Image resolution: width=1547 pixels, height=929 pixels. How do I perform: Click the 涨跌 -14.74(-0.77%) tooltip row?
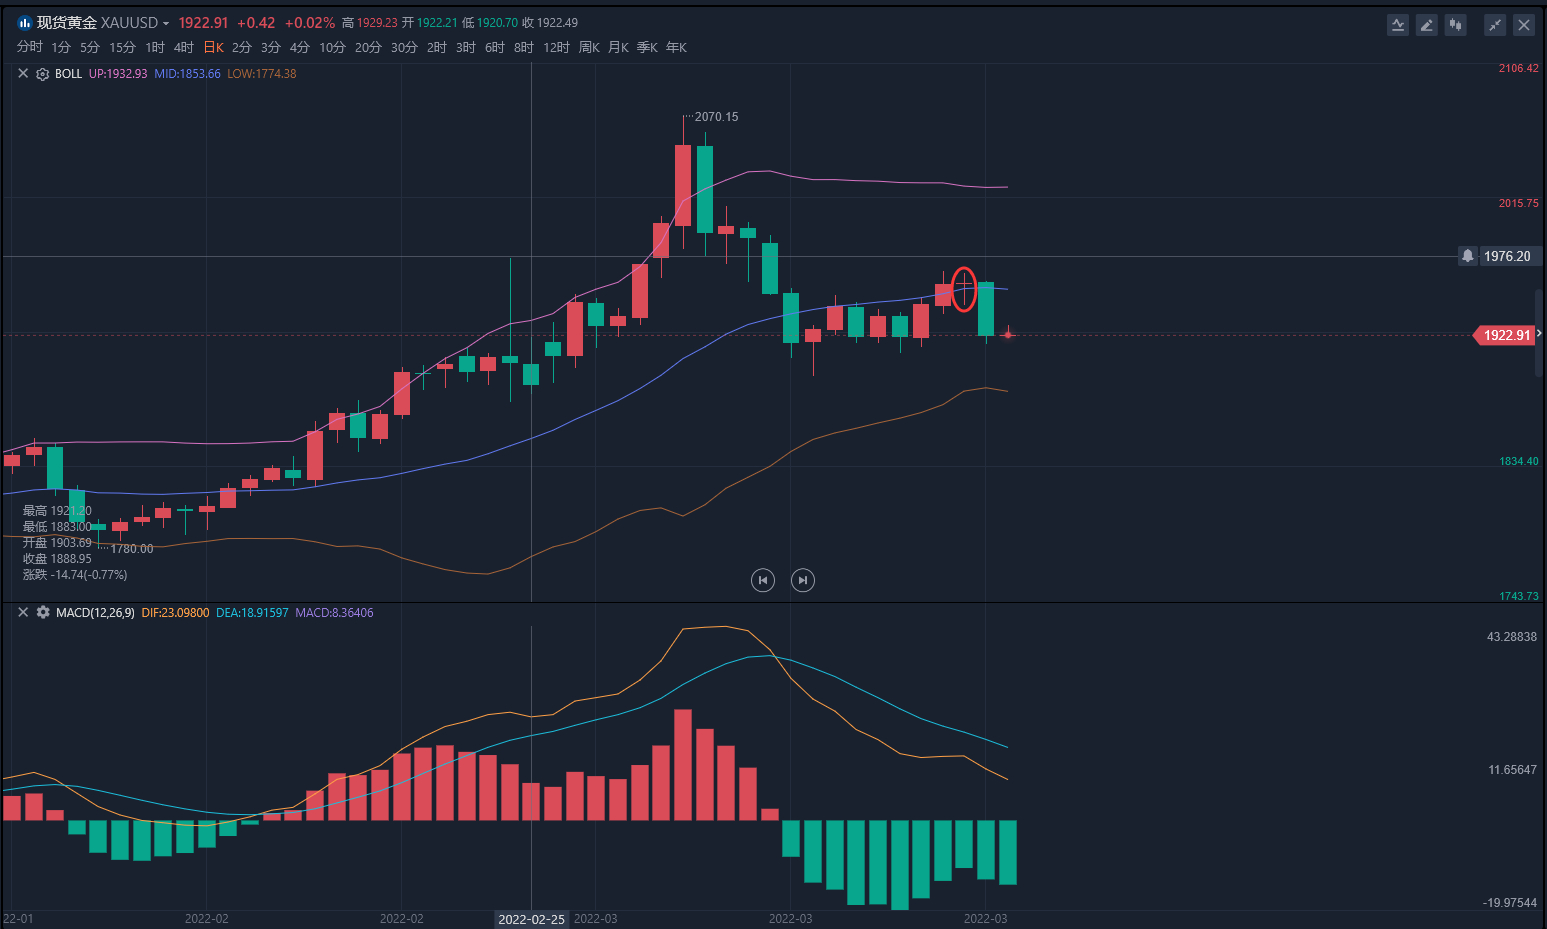pyautogui.click(x=75, y=575)
